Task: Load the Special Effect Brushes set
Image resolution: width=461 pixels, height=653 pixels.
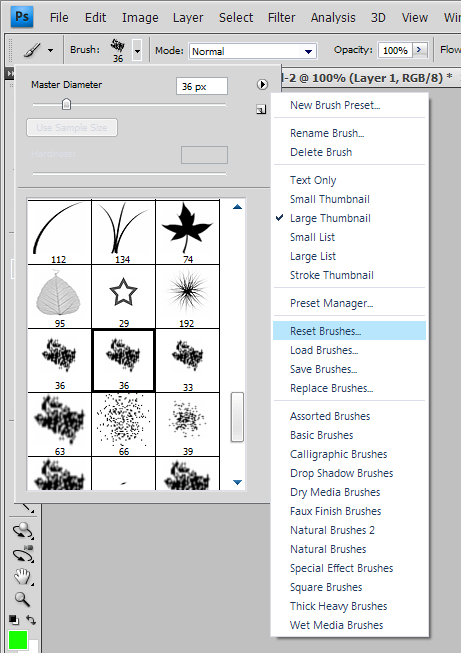Action: [x=341, y=568]
